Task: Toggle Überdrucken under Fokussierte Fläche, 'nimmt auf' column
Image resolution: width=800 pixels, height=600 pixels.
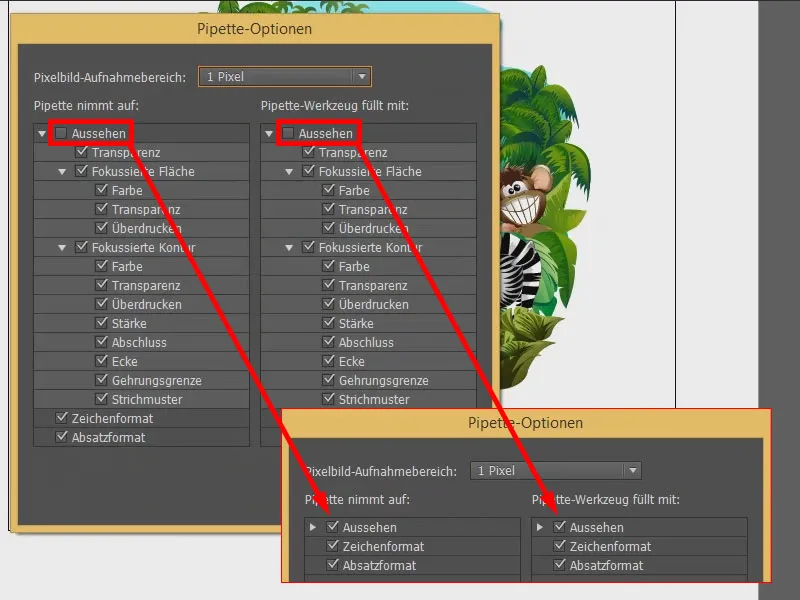Action: [x=102, y=228]
